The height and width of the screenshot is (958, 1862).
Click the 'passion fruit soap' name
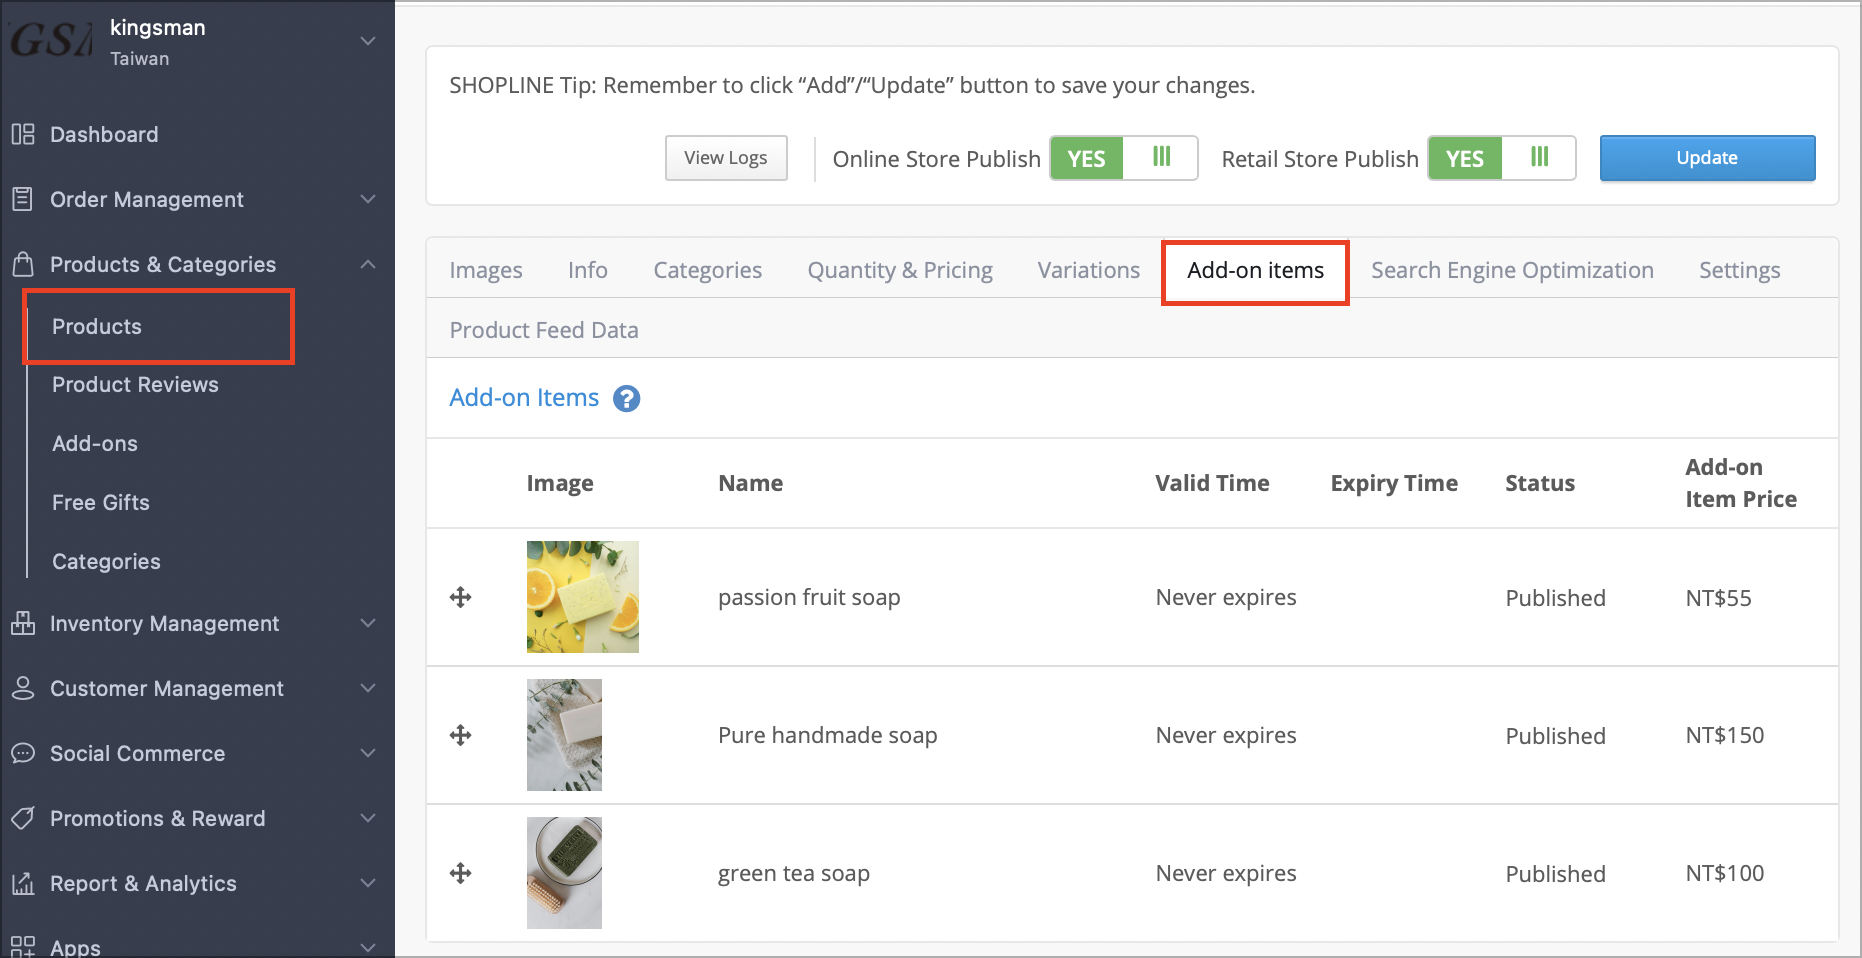[809, 598]
